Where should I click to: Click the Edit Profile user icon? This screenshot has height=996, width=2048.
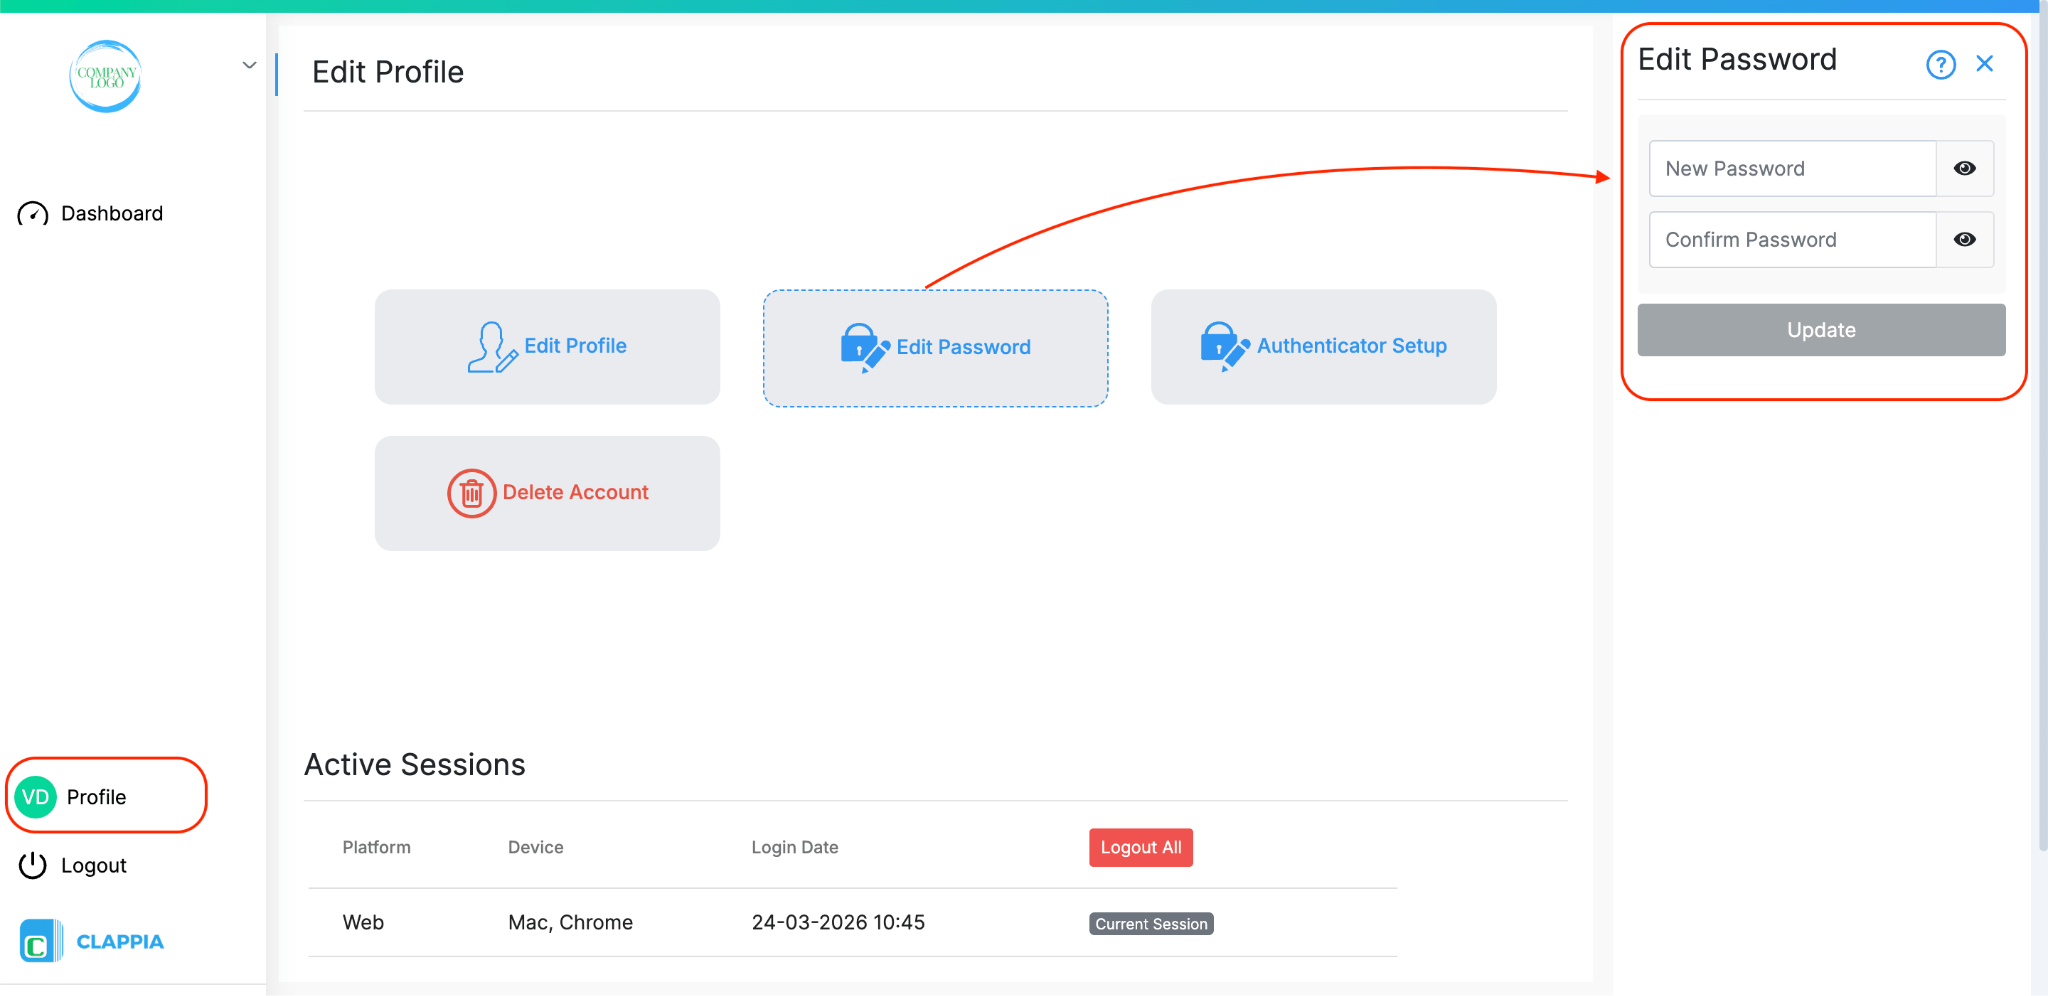[492, 347]
